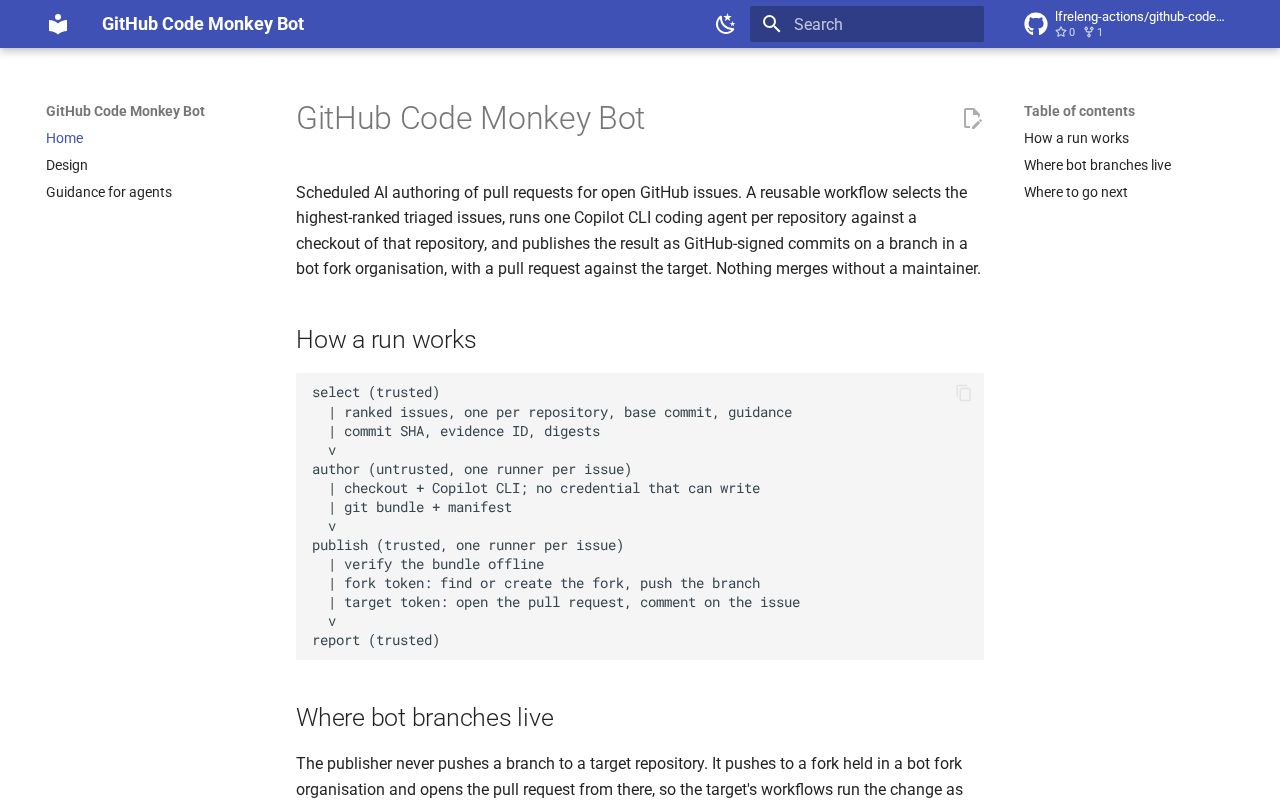Click the code line starting 'fork token: find or create'
Image resolution: width=1280 pixels, height=800 pixels.
click(552, 583)
